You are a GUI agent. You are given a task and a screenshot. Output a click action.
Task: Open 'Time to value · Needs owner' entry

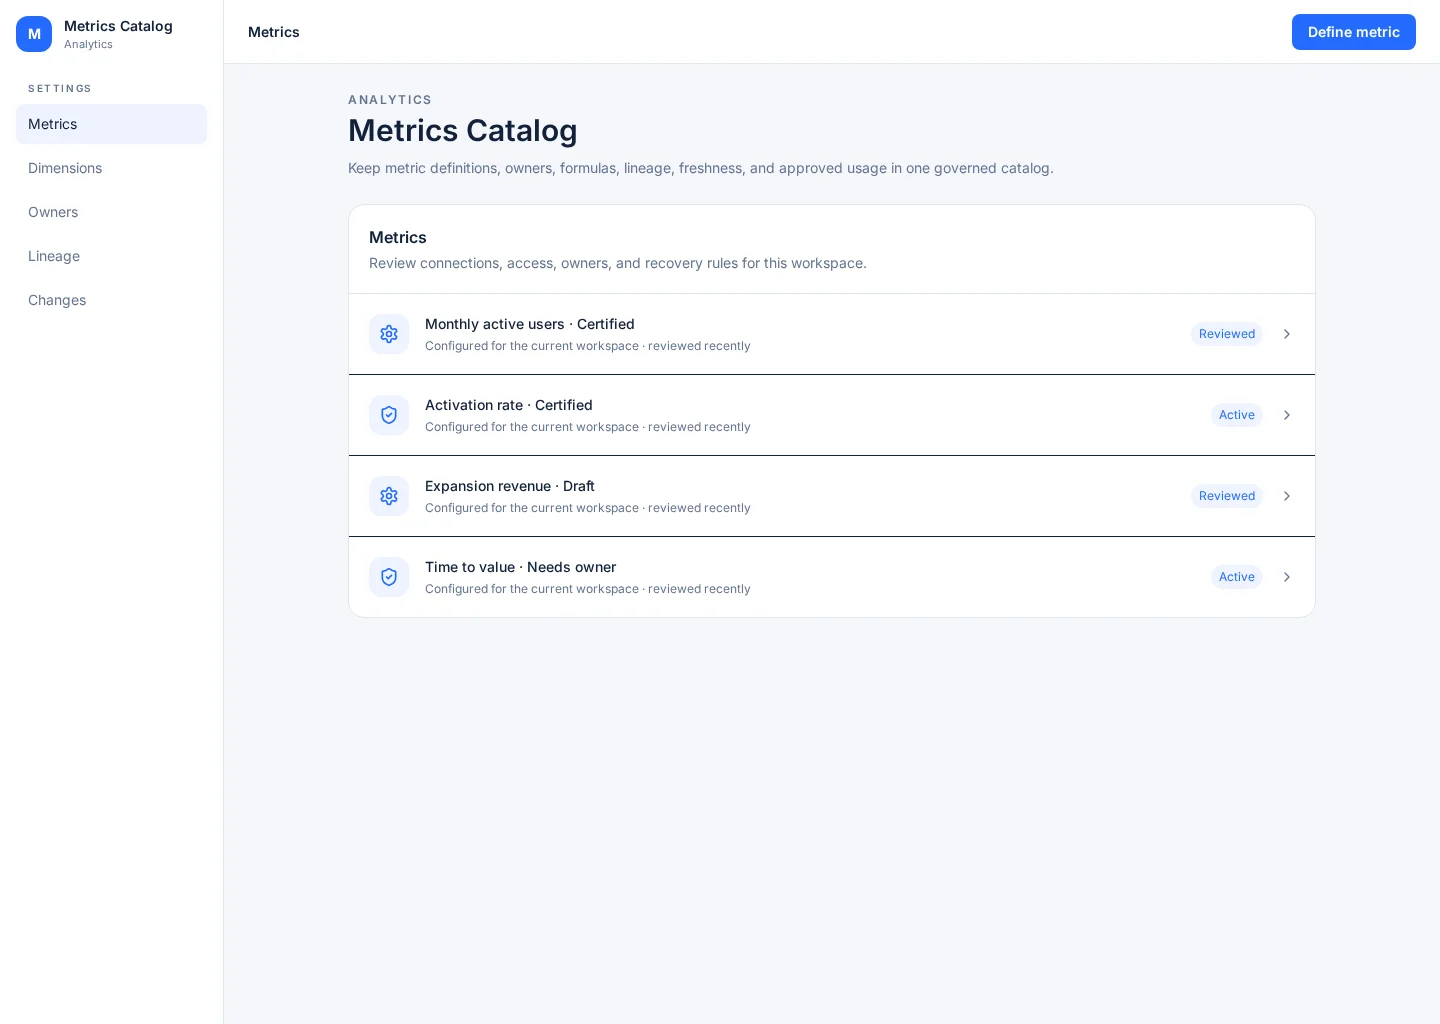(x=832, y=577)
